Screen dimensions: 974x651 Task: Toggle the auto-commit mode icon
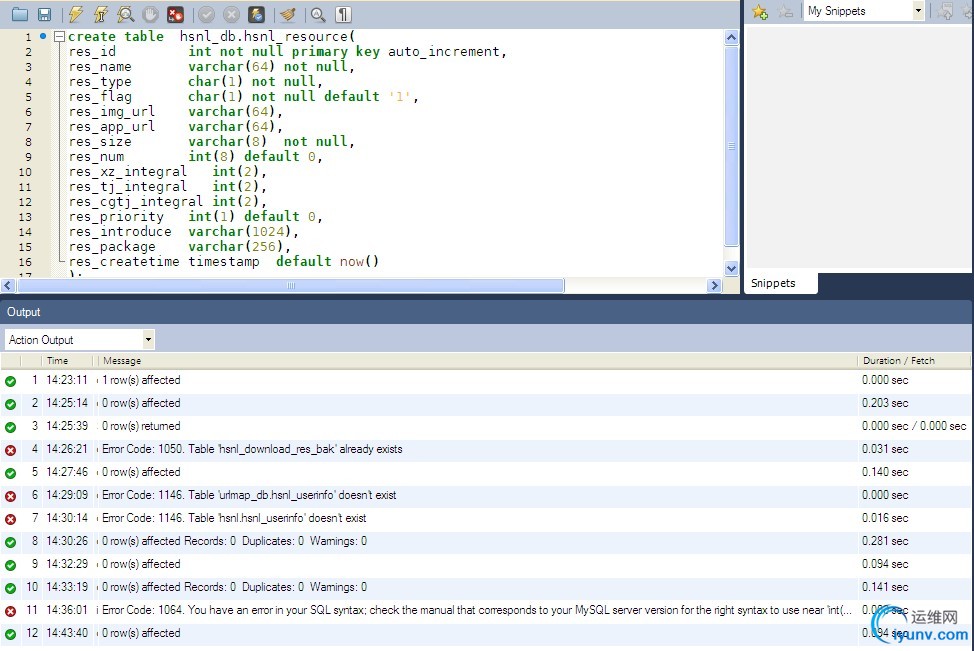[256, 14]
